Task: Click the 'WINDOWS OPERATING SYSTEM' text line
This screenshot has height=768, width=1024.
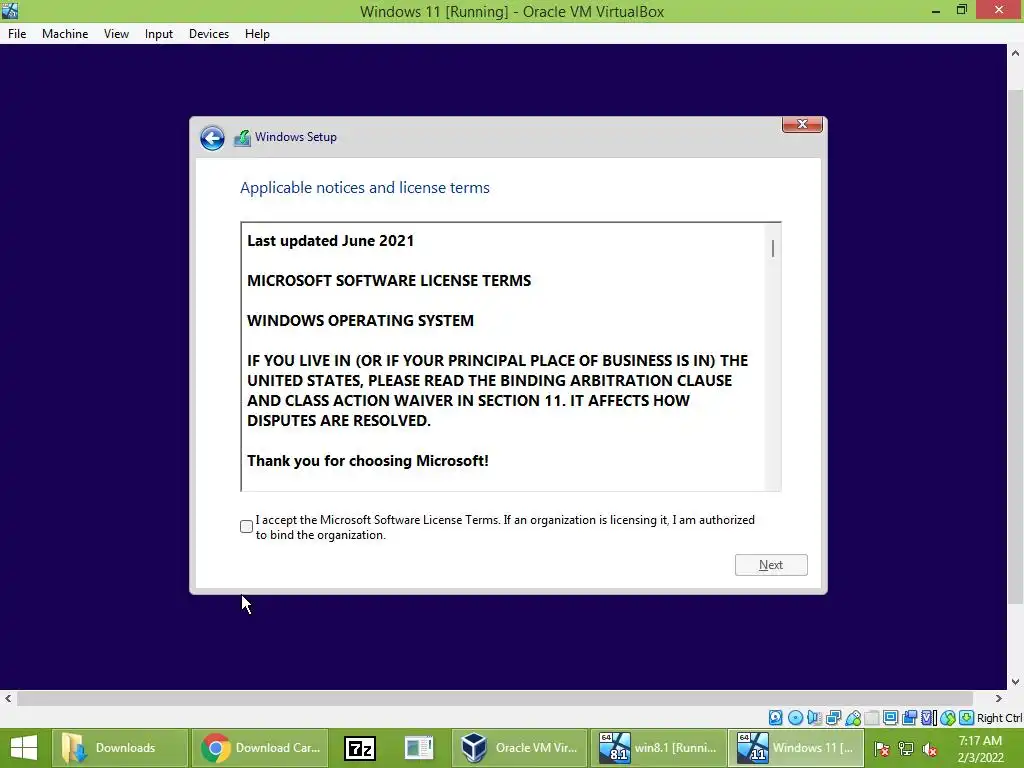Action: tap(360, 321)
